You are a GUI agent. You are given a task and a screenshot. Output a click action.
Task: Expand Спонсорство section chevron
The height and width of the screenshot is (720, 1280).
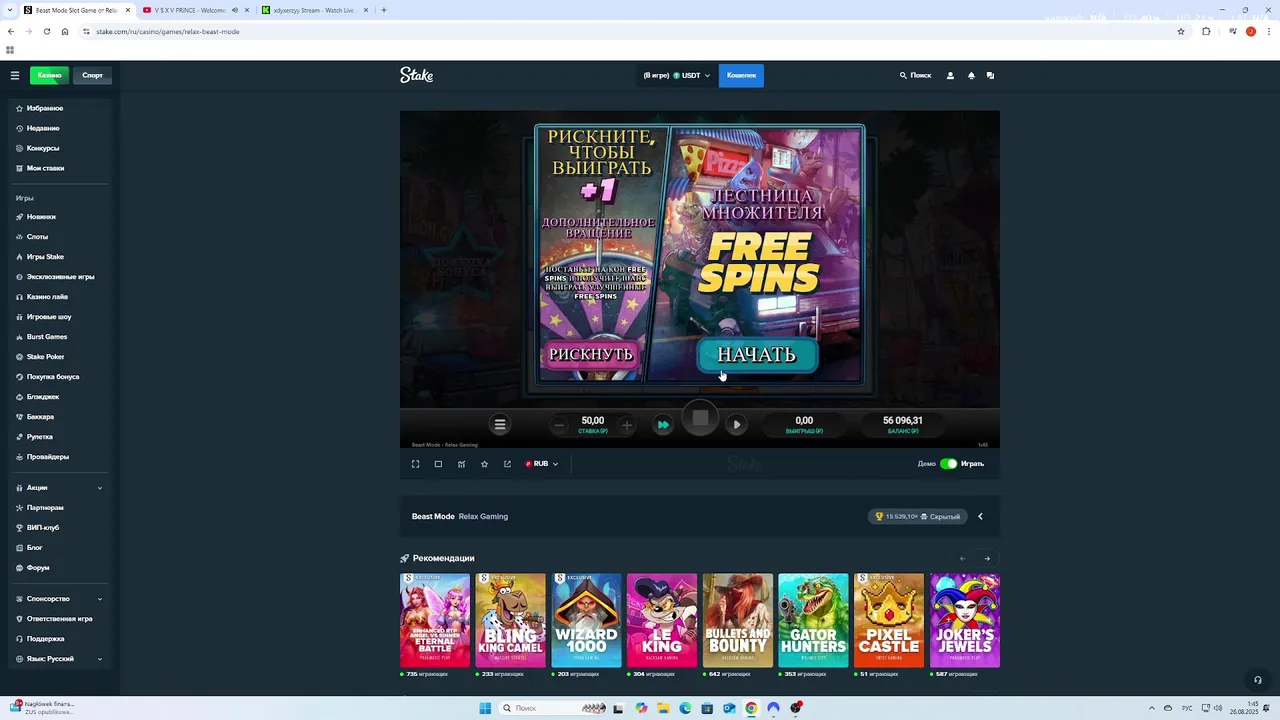point(100,599)
